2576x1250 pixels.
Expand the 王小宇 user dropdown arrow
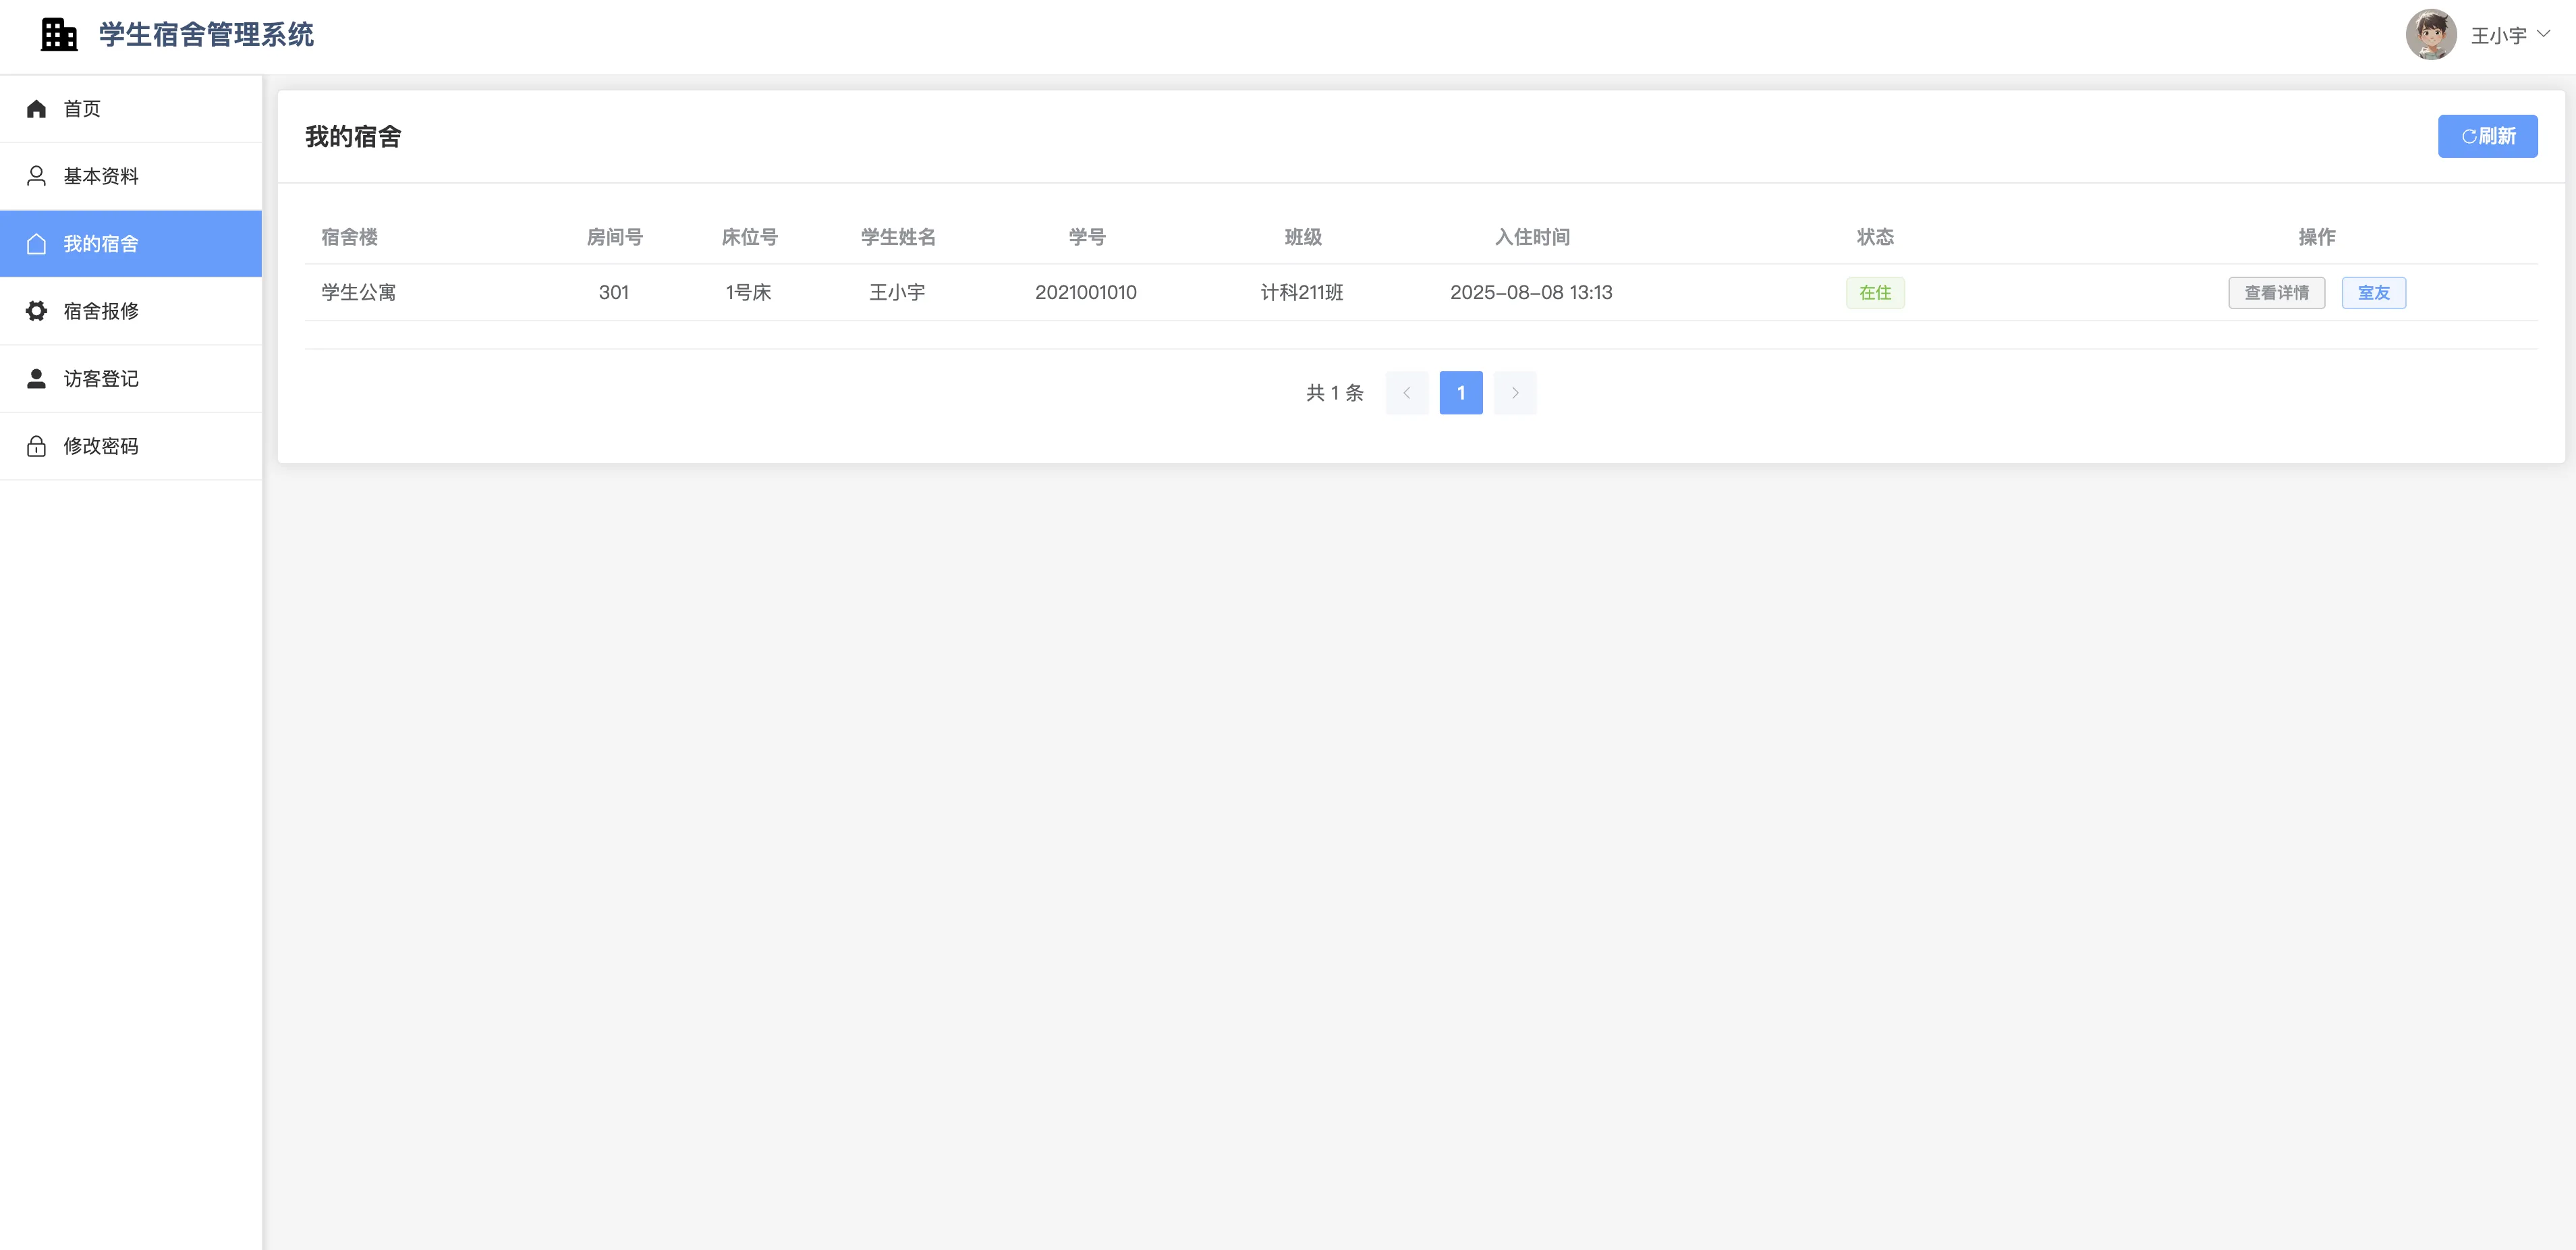2543,34
